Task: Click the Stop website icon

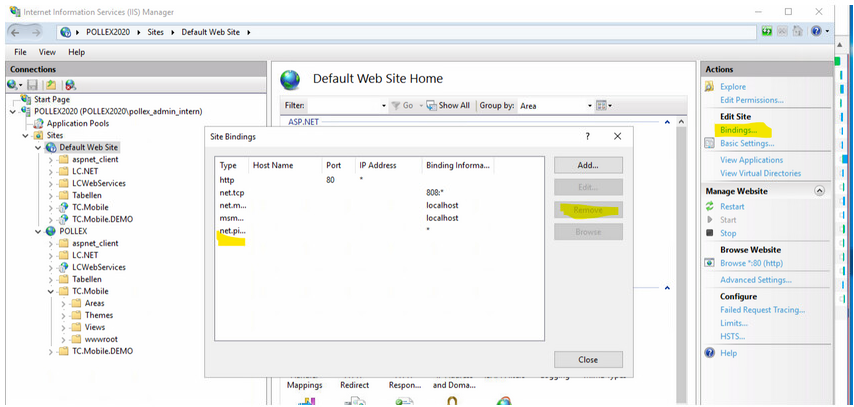Action: pos(710,233)
